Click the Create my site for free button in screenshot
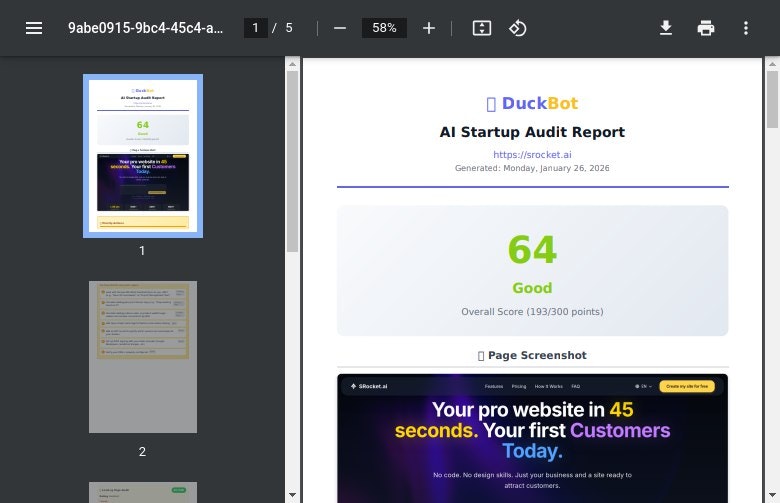Image resolution: width=780 pixels, height=503 pixels. tap(687, 386)
